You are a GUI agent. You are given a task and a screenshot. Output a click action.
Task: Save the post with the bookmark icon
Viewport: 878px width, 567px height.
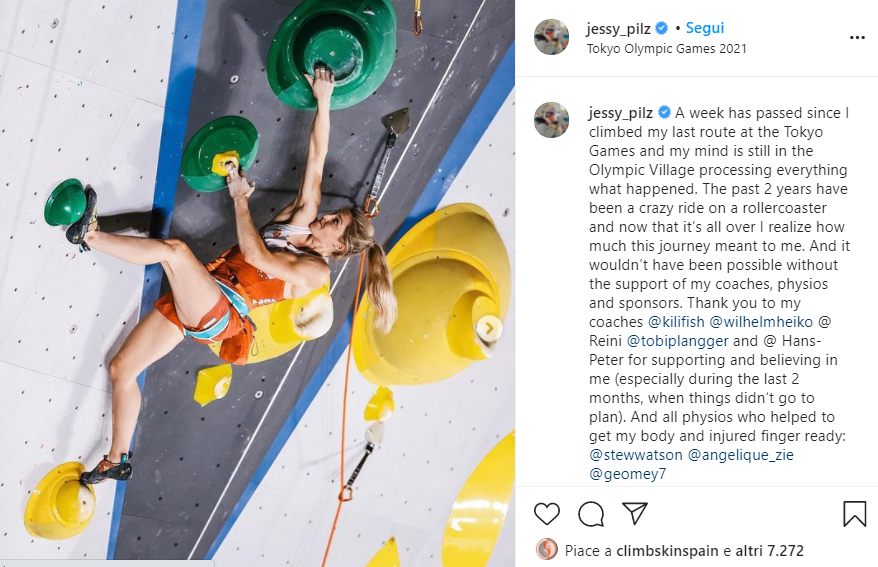click(854, 513)
